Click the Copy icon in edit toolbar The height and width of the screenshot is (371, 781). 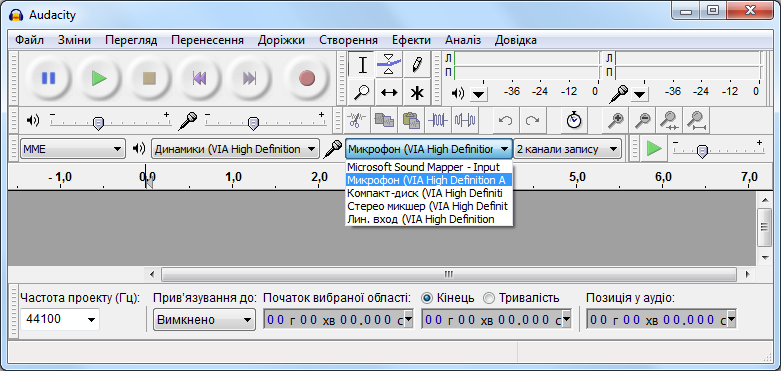tap(384, 120)
